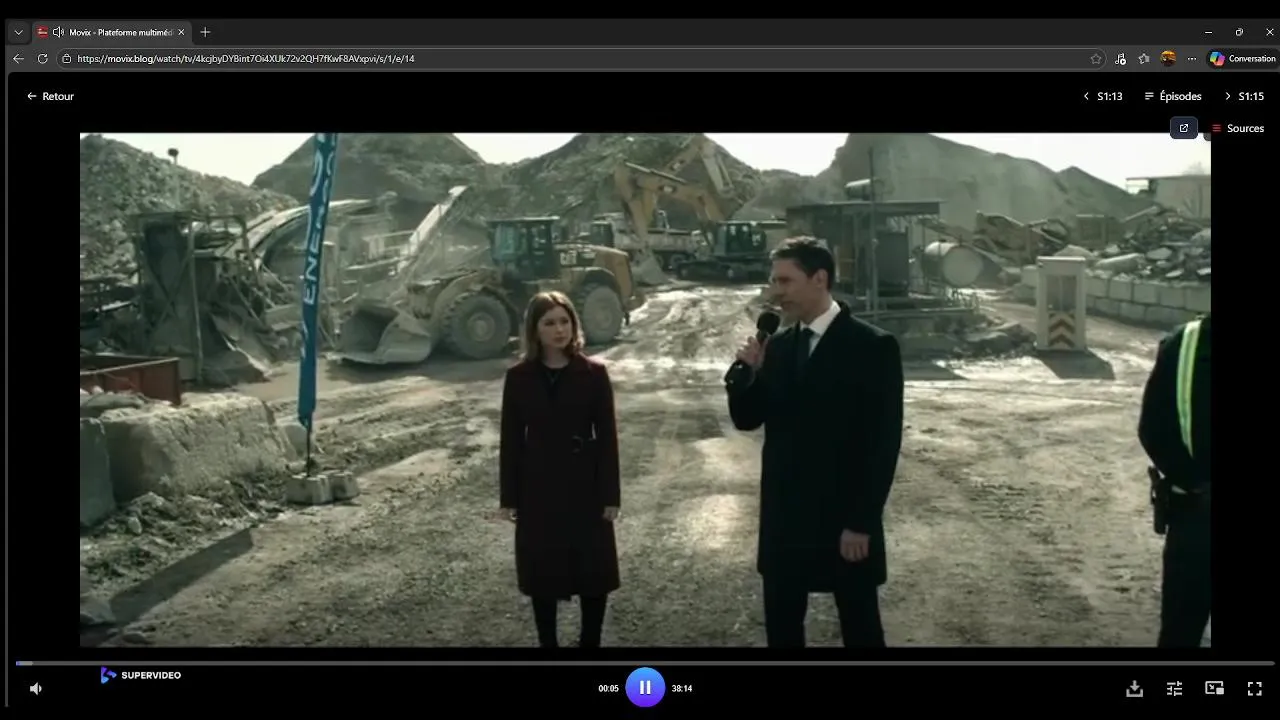View site information lock icon

click(x=67, y=59)
